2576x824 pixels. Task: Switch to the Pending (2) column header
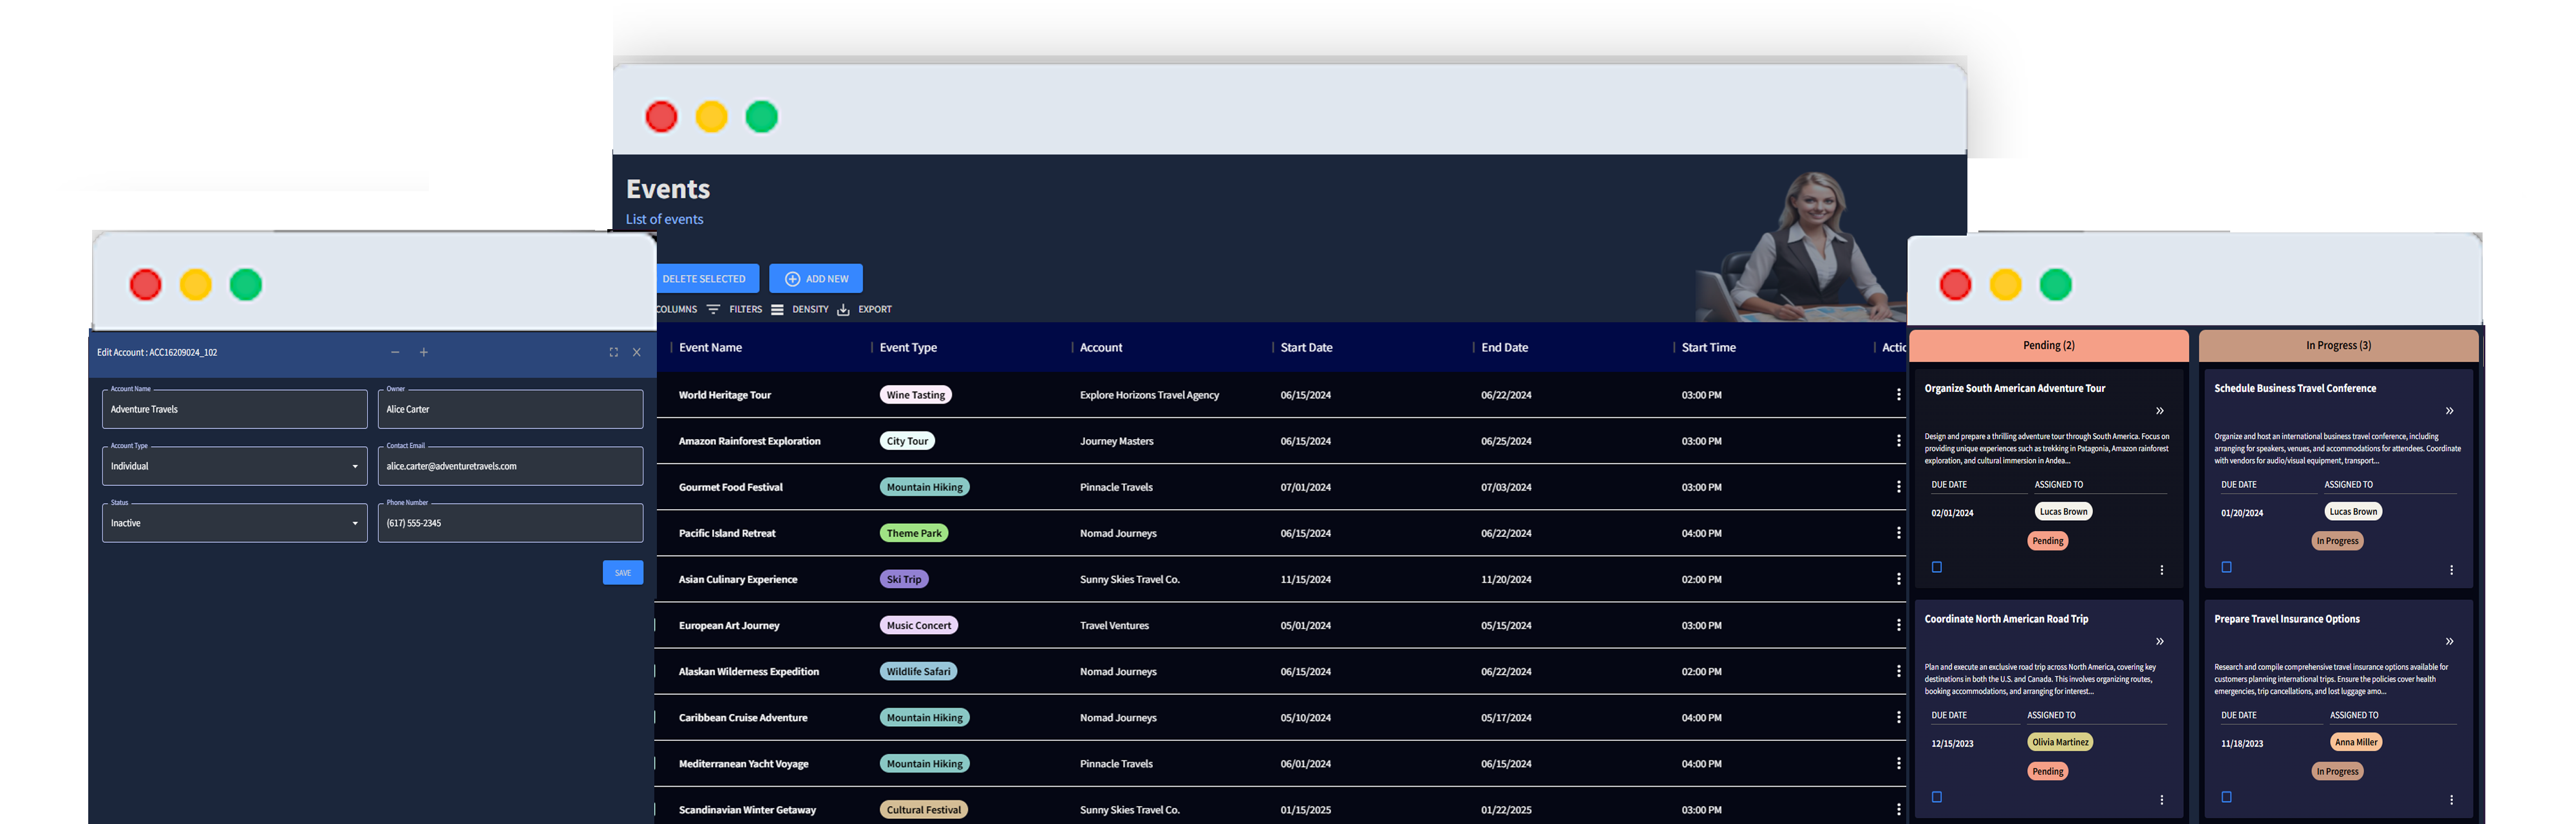pyautogui.click(x=2048, y=345)
